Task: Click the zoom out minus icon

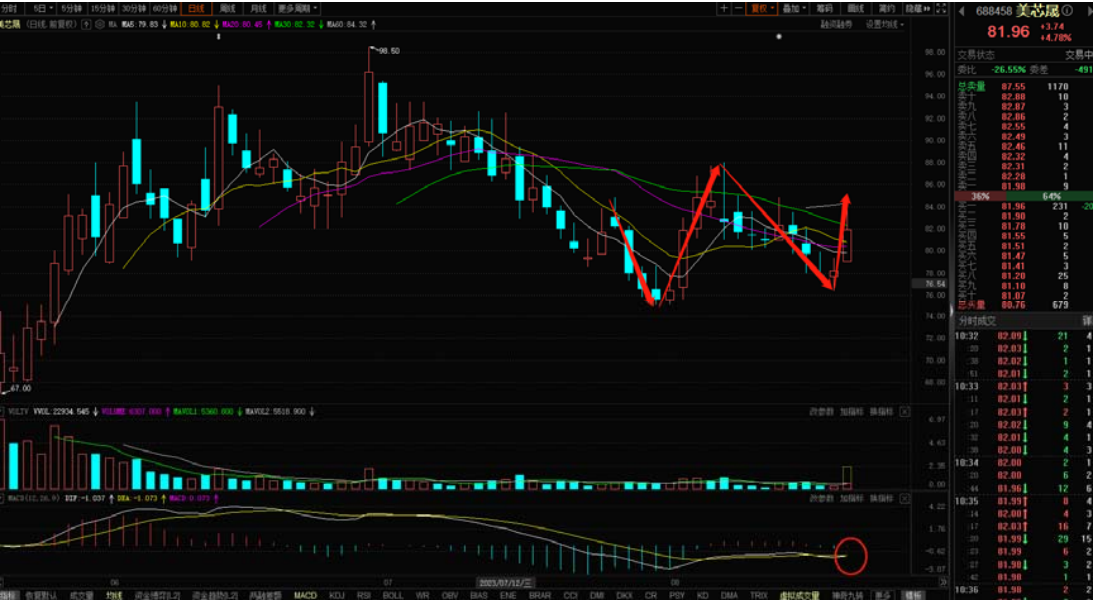Action: pyautogui.click(x=738, y=8)
